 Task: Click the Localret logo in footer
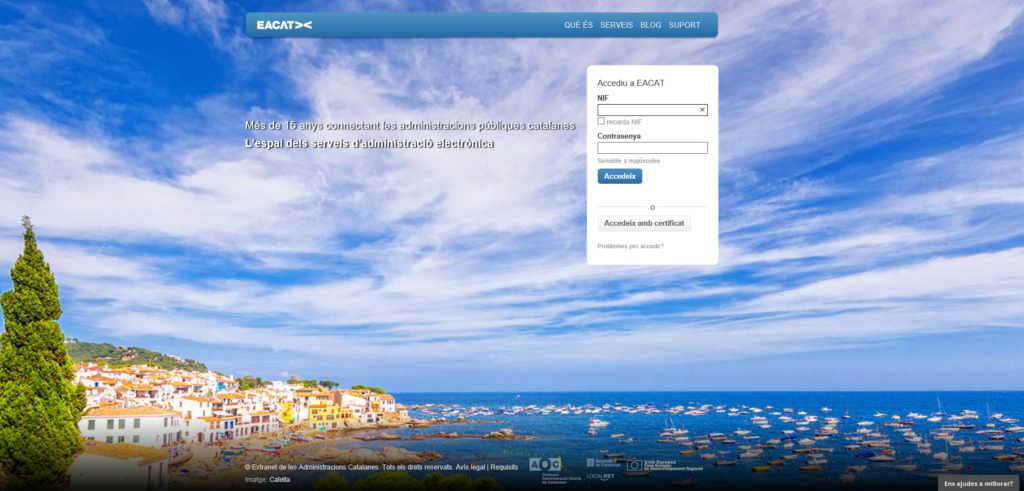pos(601,477)
